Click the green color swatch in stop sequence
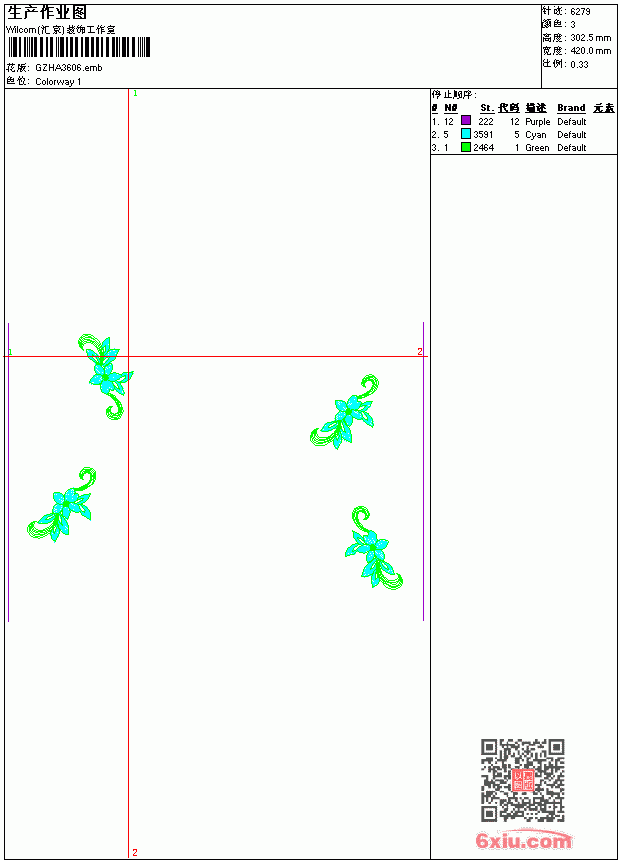 point(466,147)
